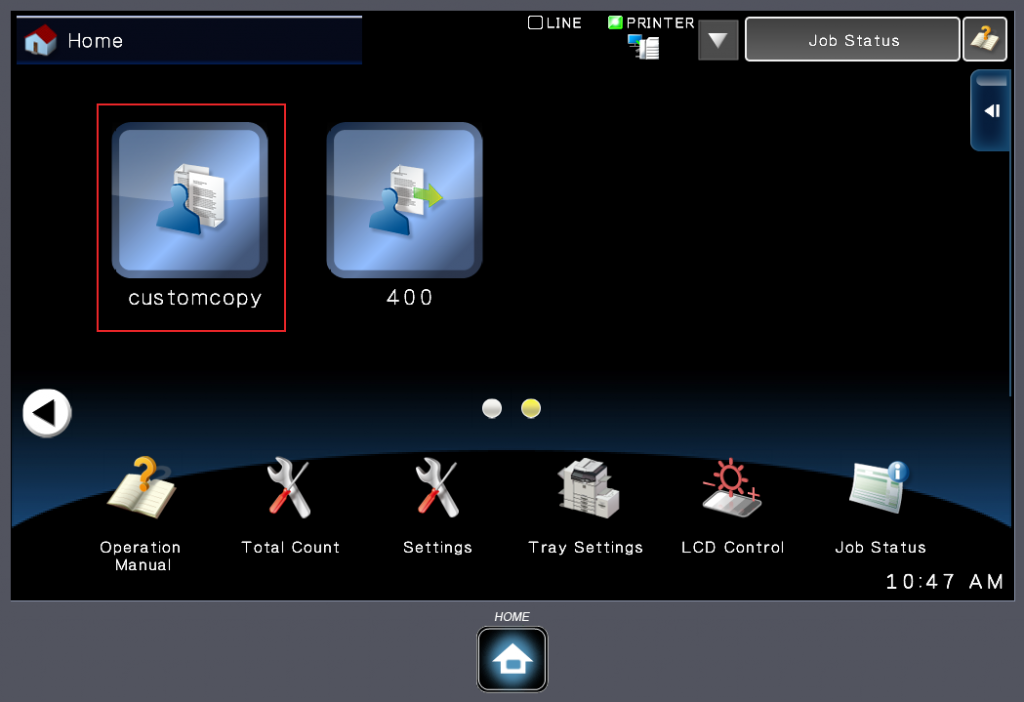1024x702 pixels.
Task: Click the help guide icon top right
Action: pyautogui.click(x=984, y=40)
